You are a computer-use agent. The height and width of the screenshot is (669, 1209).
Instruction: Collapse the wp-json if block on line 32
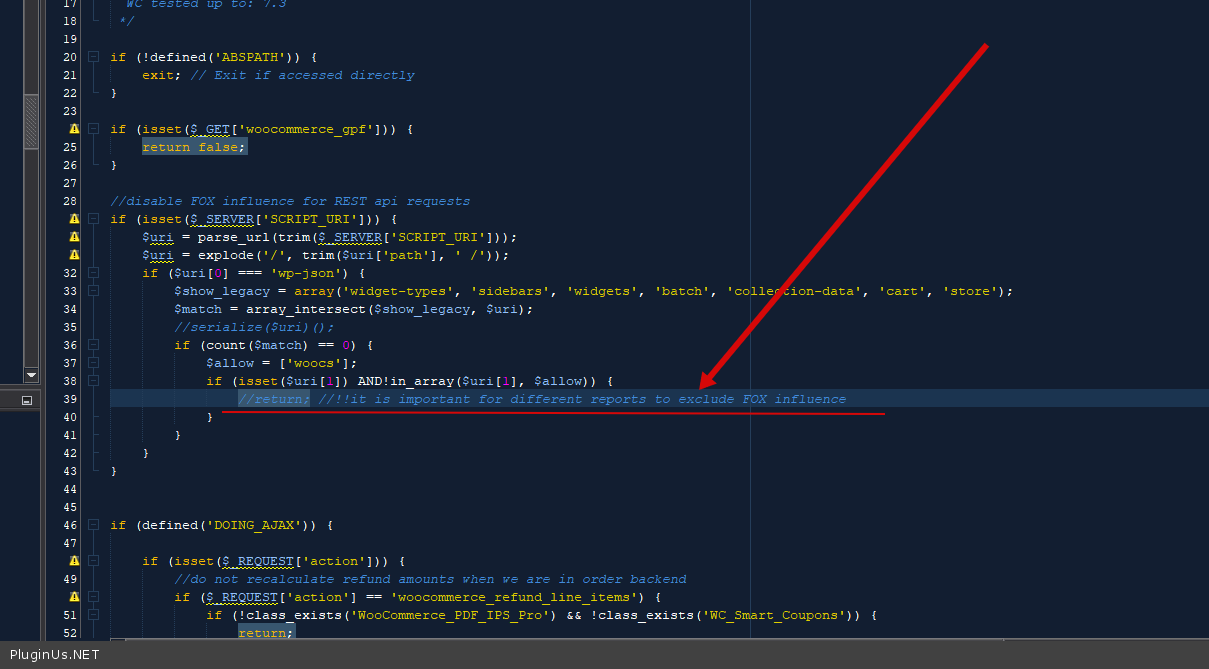(93, 273)
